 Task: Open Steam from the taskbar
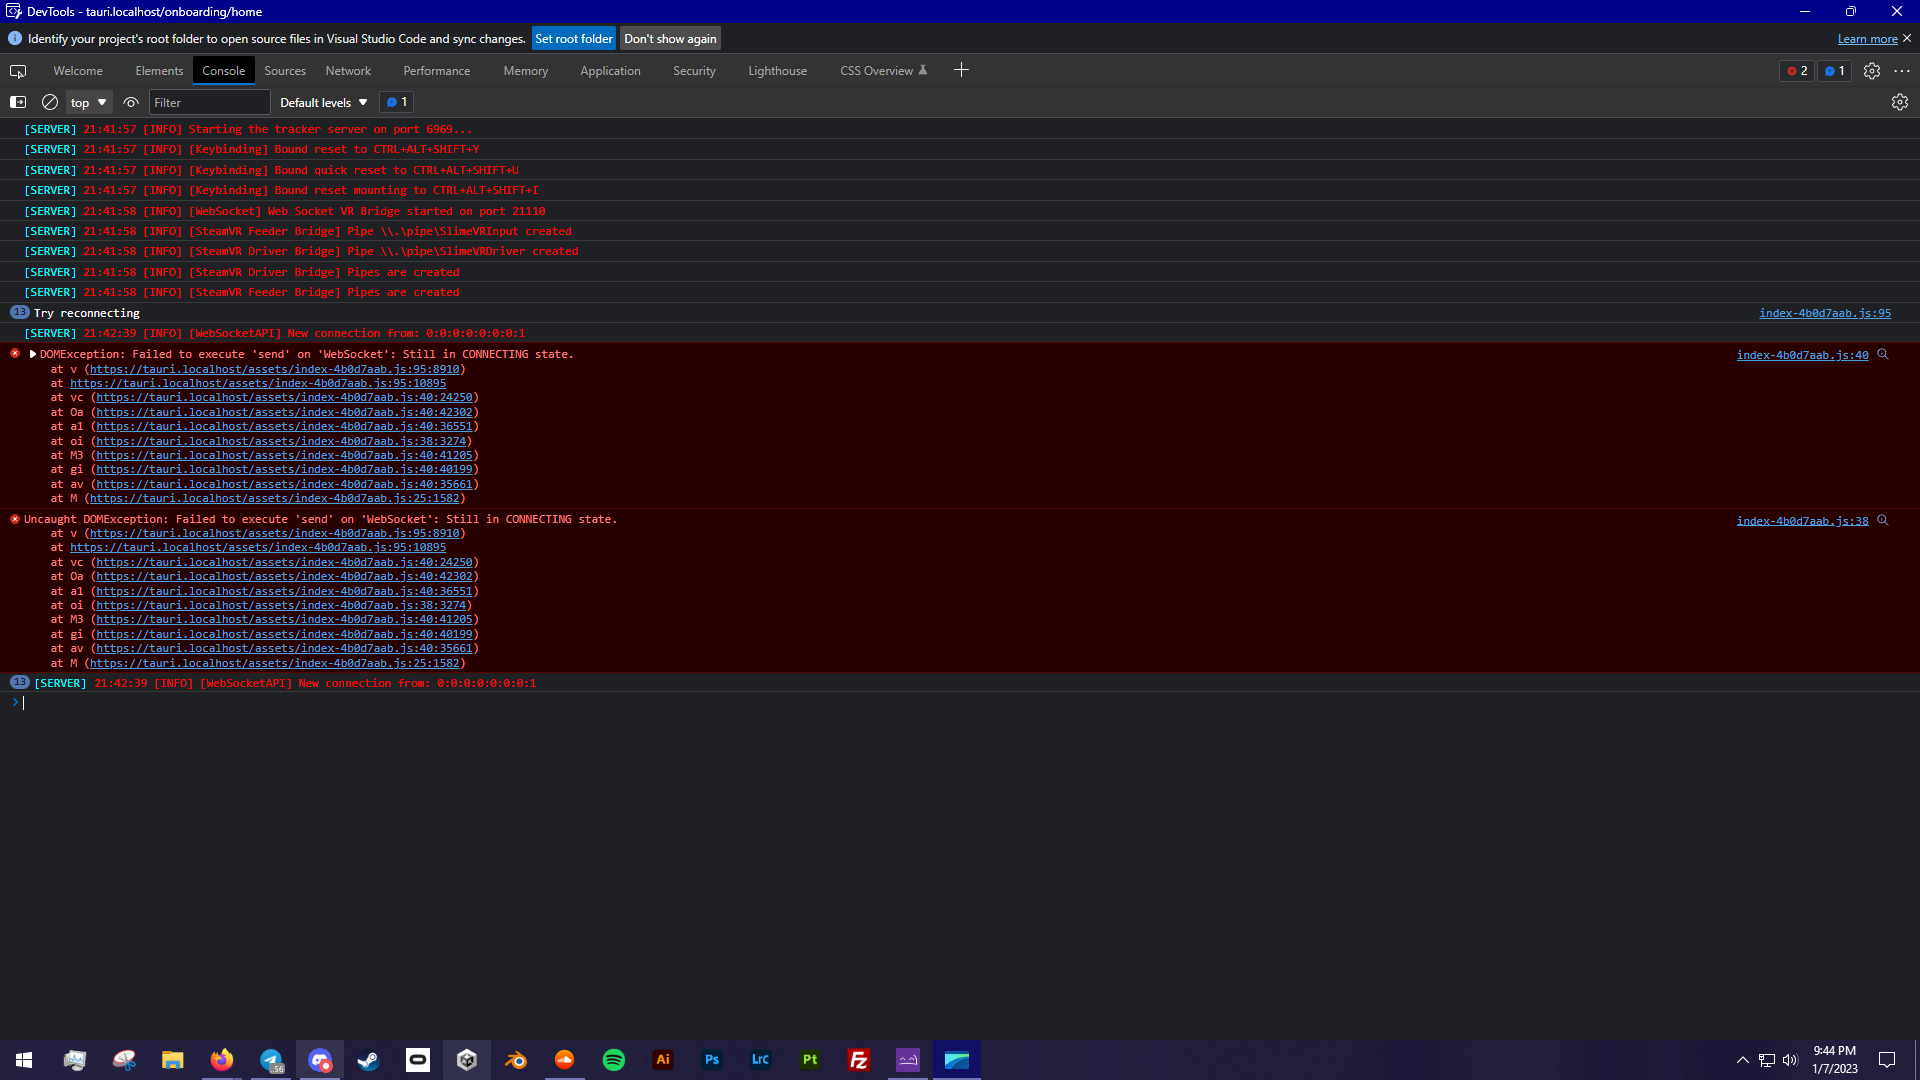click(368, 1059)
